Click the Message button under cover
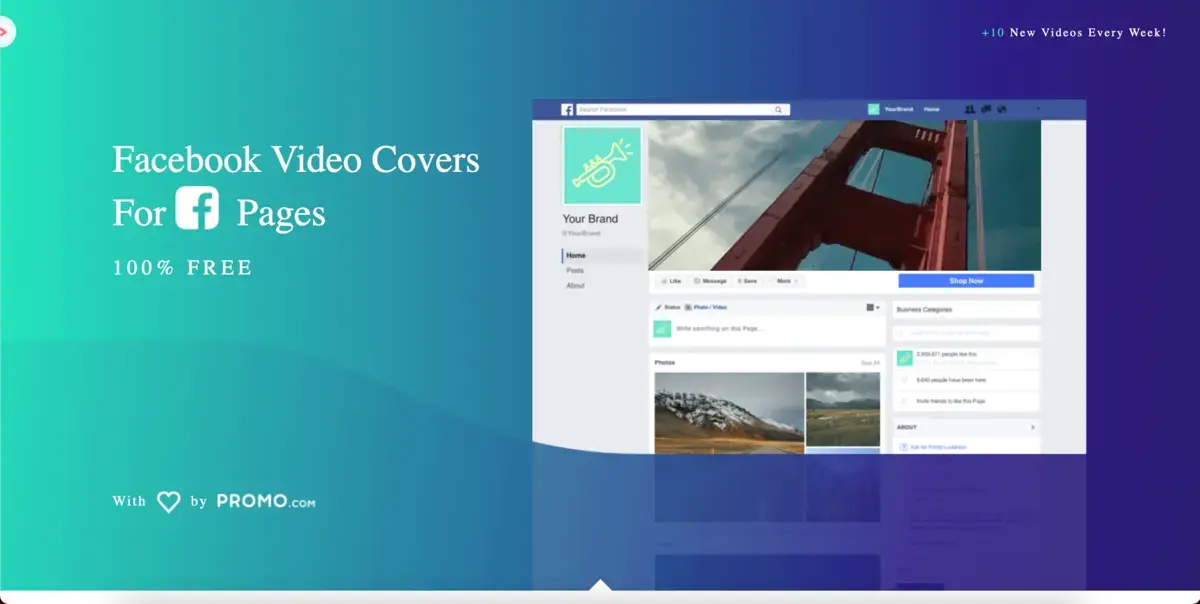The width and height of the screenshot is (1200, 604). [x=710, y=281]
